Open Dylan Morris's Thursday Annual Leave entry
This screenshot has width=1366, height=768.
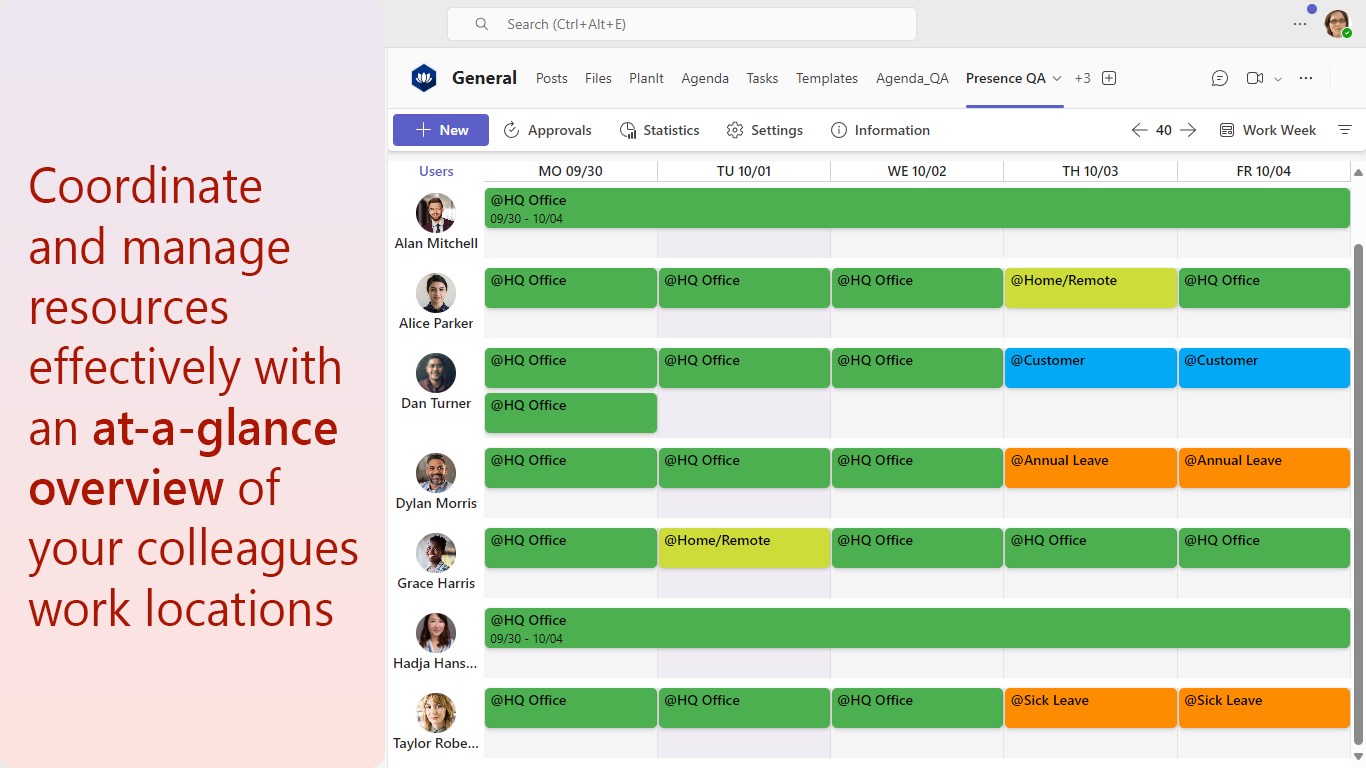1090,468
